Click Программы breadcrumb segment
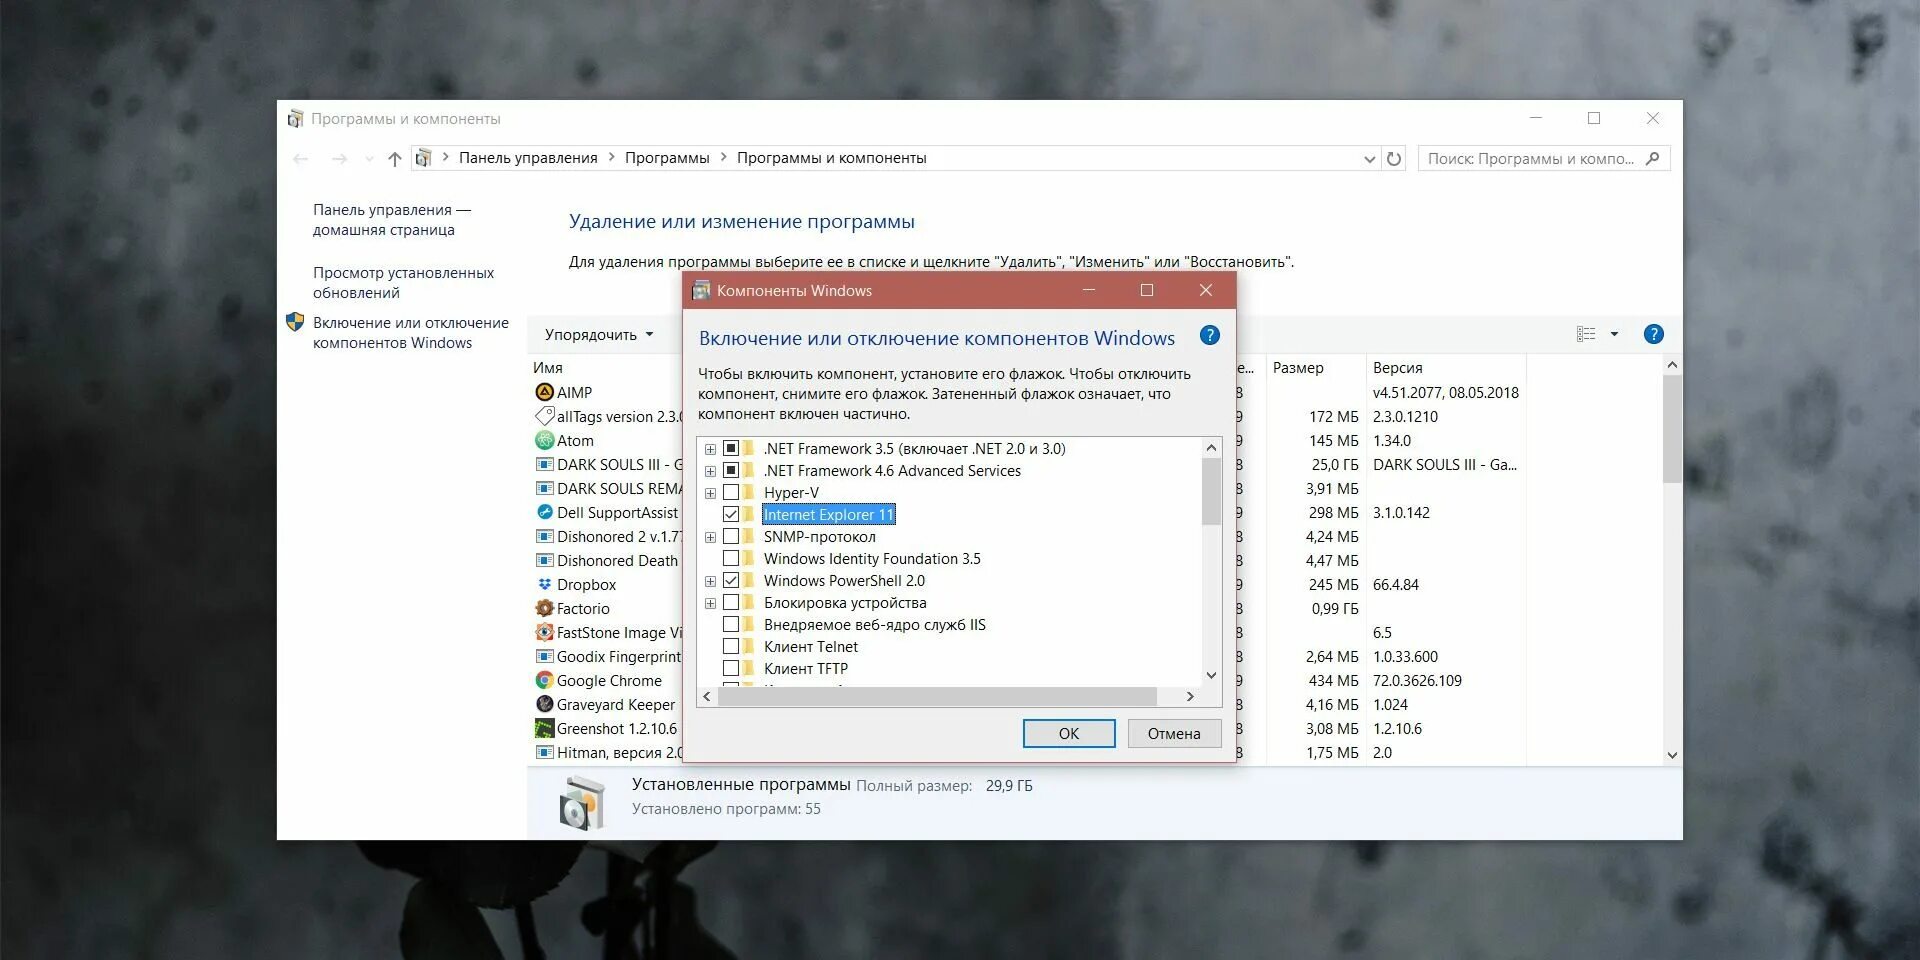The height and width of the screenshot is (960, 1920). click(x=667, y=158)
